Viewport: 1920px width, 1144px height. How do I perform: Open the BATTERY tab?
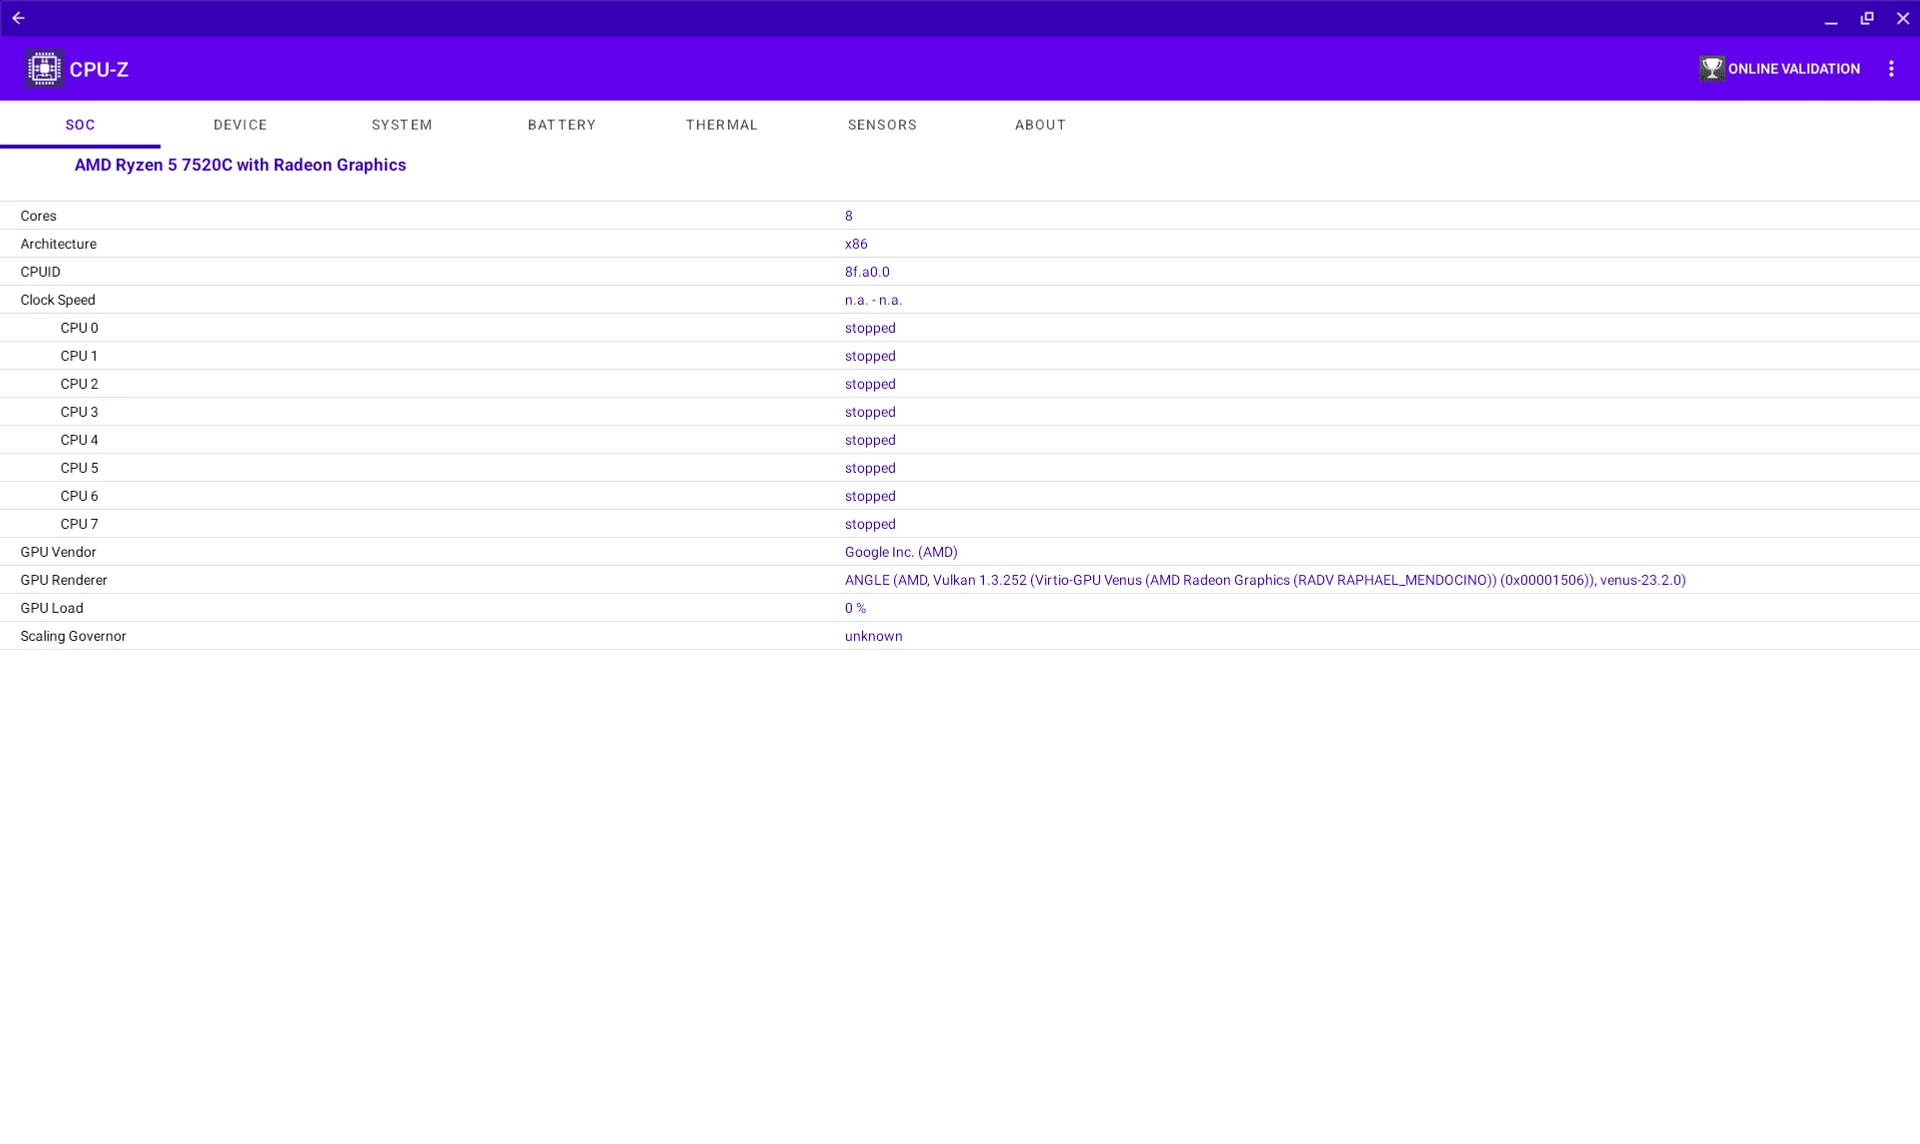pyautogui.click(x=561, y=124)
